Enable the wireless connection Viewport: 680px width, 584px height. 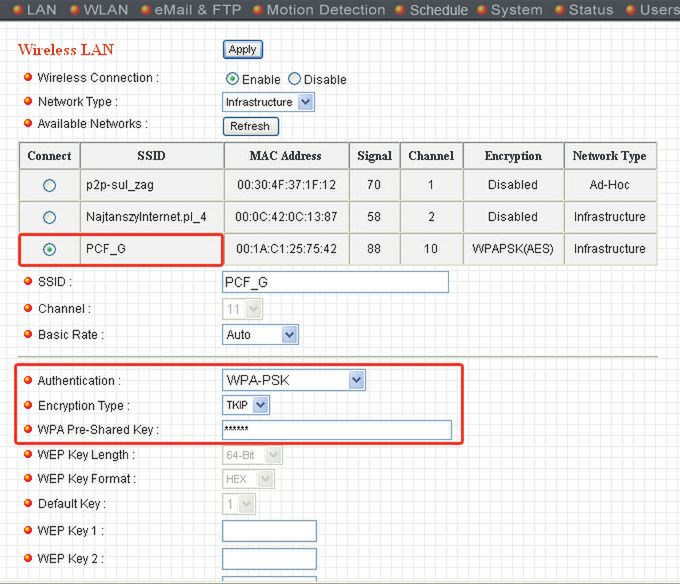232,79
